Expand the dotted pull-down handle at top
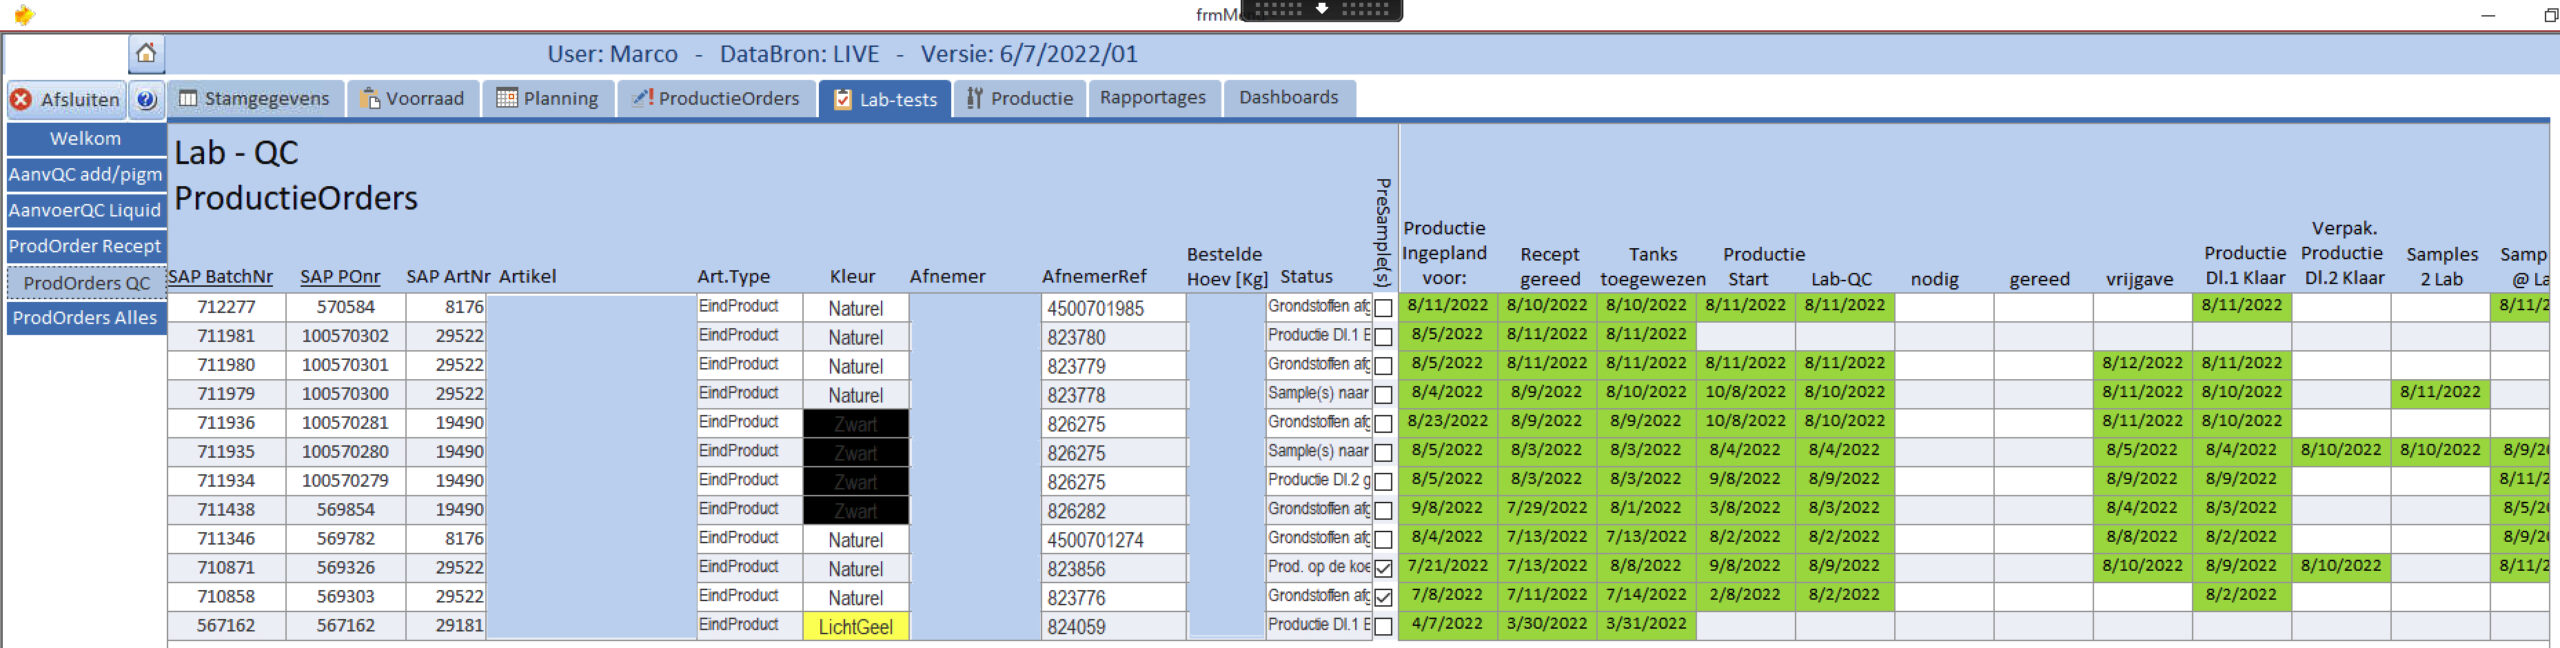This screenshot has width=2560, height=648. click(1321, 9)
